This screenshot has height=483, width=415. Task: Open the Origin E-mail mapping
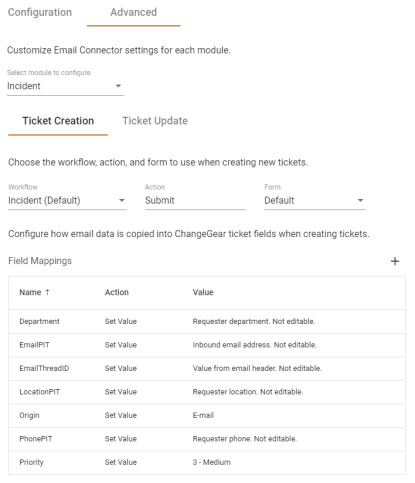207,415
